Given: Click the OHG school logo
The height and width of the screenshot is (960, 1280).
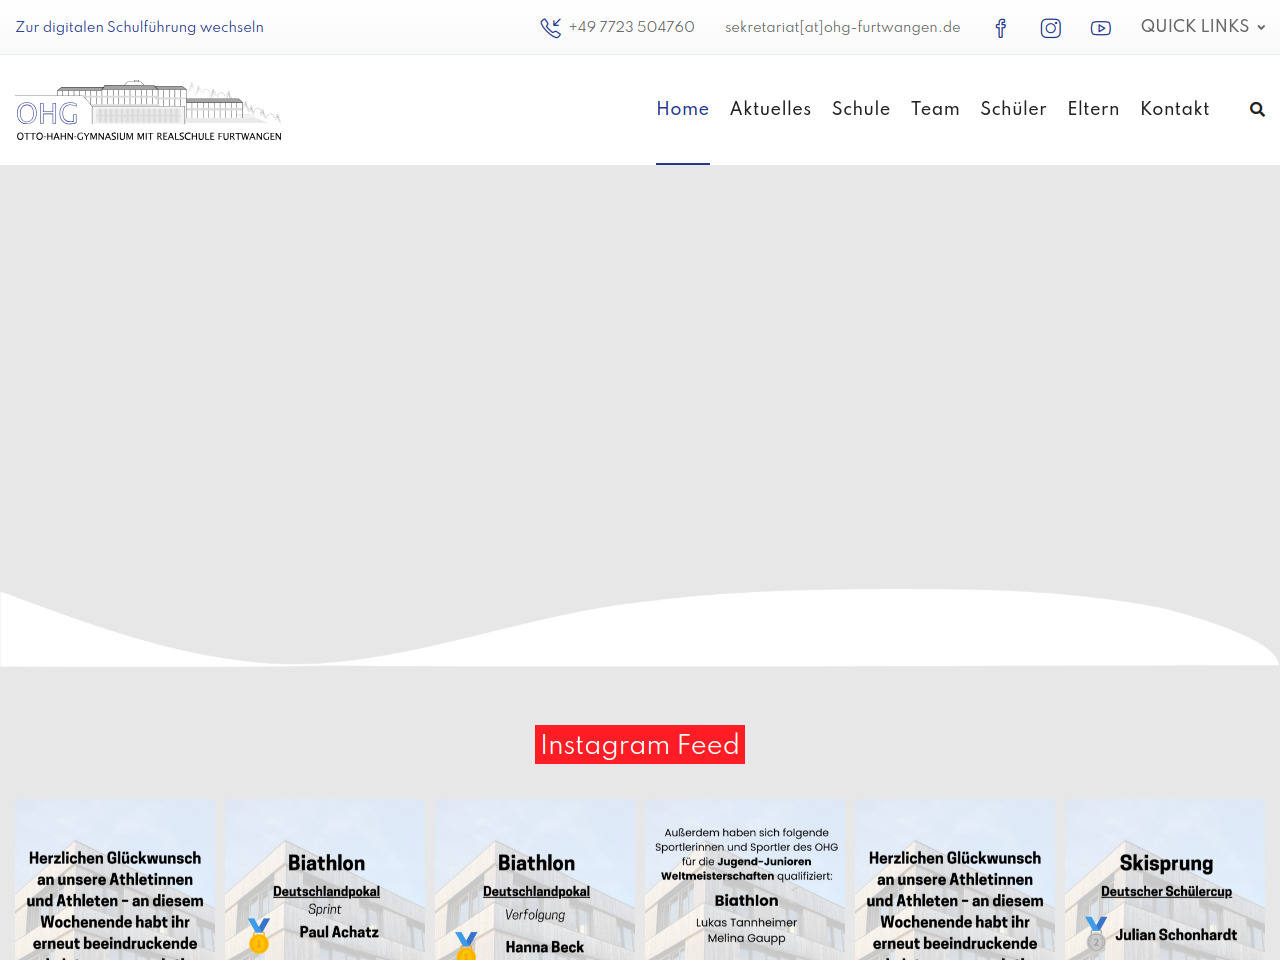Looking at the screenshot, I should 148,111.
